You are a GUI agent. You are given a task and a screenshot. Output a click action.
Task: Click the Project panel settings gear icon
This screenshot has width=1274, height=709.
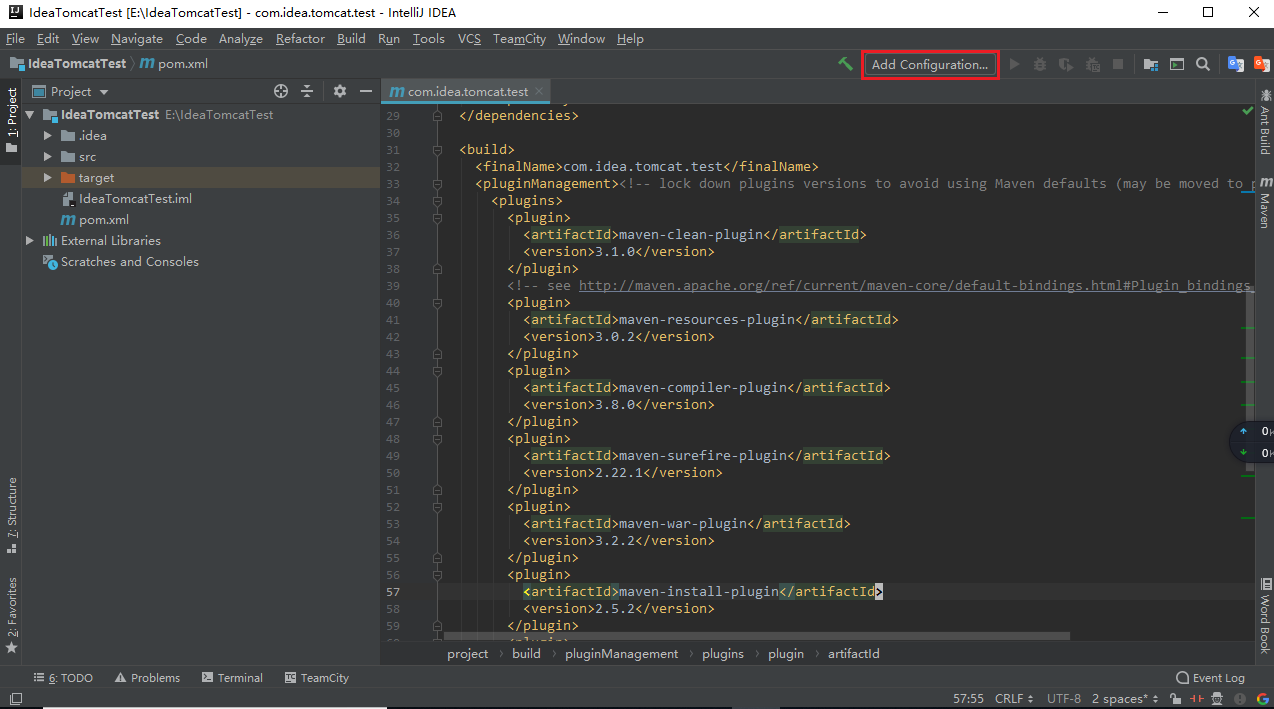click(338, 91)
